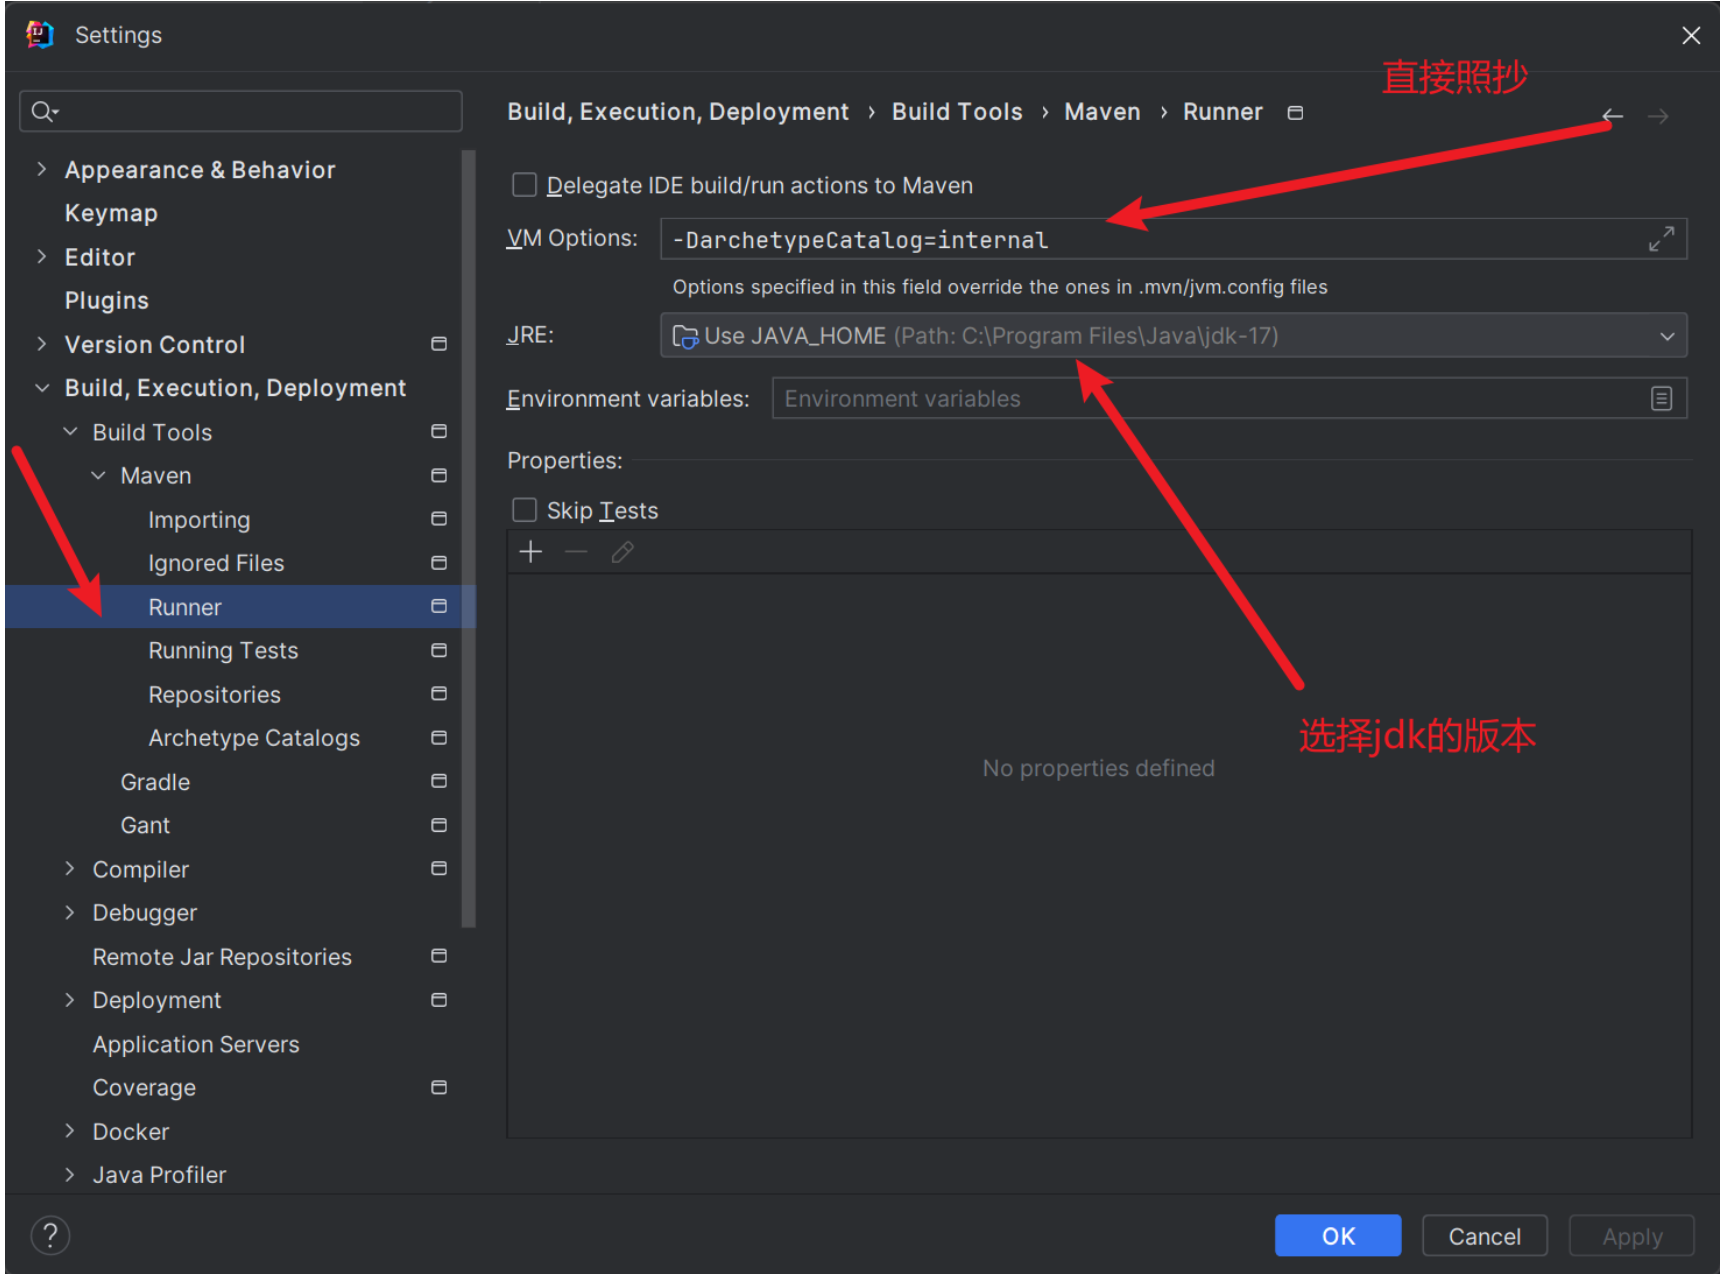Open the Environment variables edit dialog icon
Viewport: 1729px width, 1274px height.
click(1661, 399)
